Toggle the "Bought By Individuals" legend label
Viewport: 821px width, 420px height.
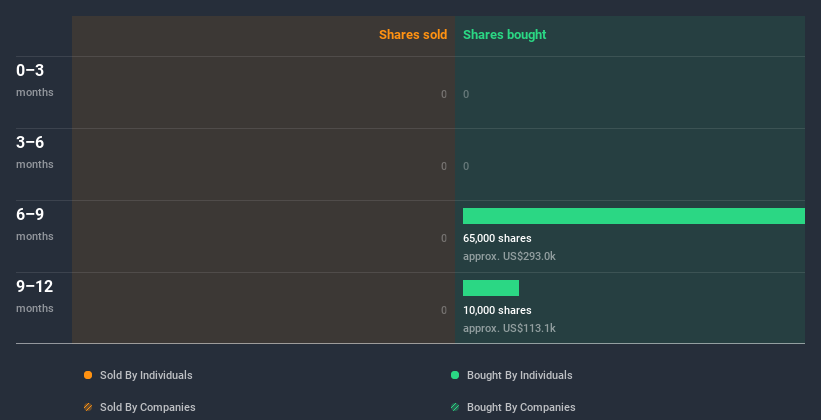[x=519, y=375]
